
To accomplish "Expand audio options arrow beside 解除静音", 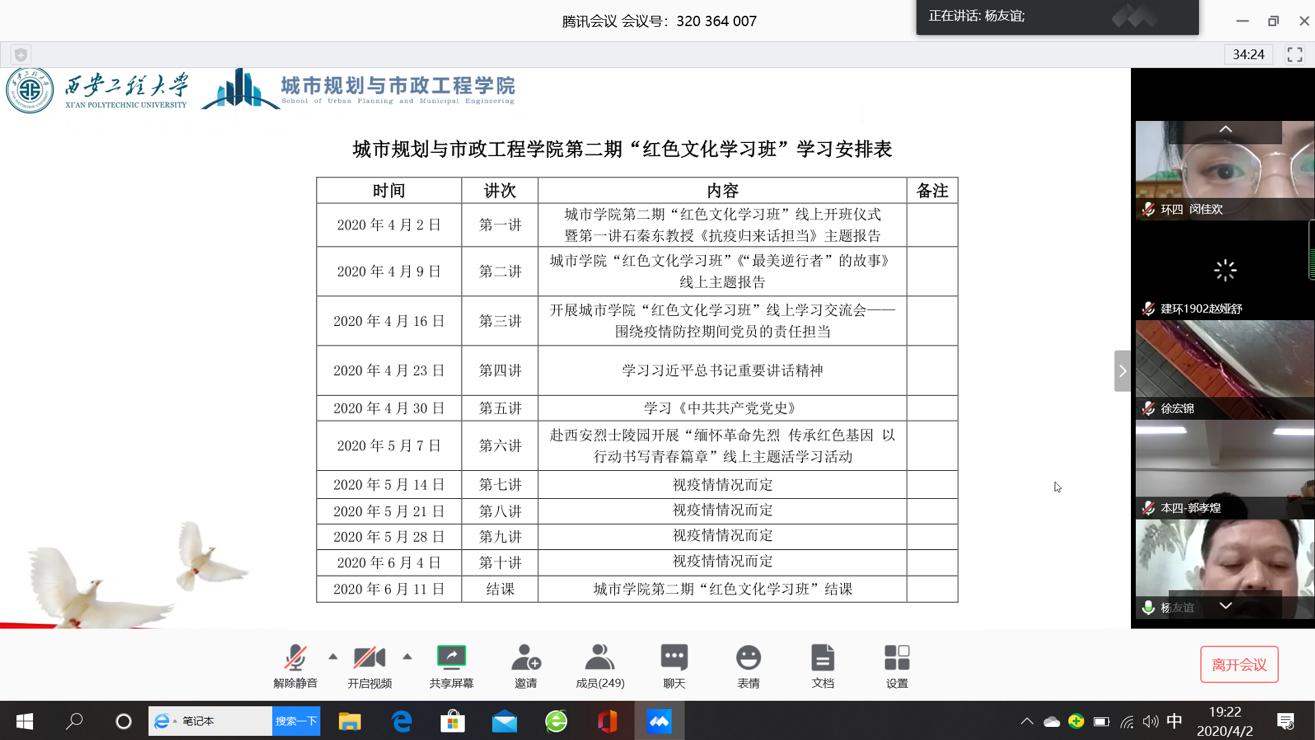I will tap(333, 657).
